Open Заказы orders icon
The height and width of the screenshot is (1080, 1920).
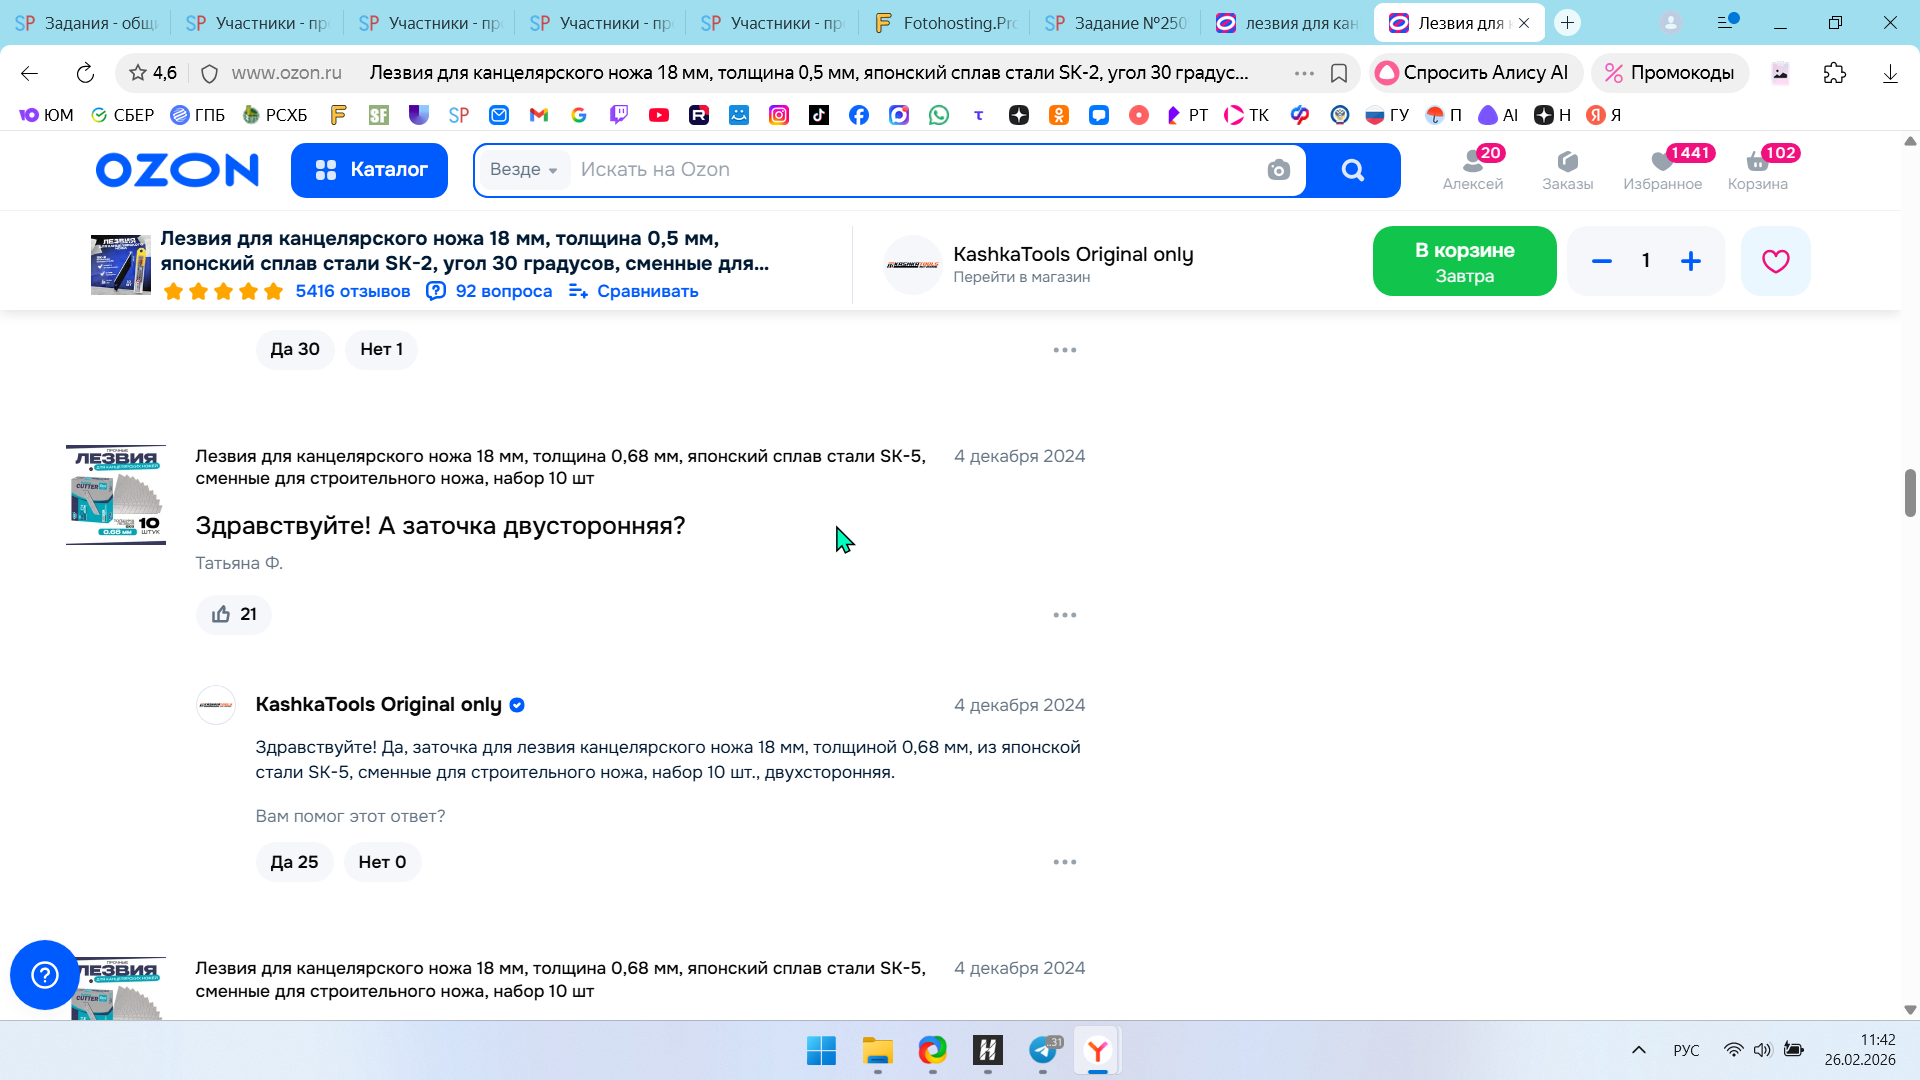point(1567,169)
